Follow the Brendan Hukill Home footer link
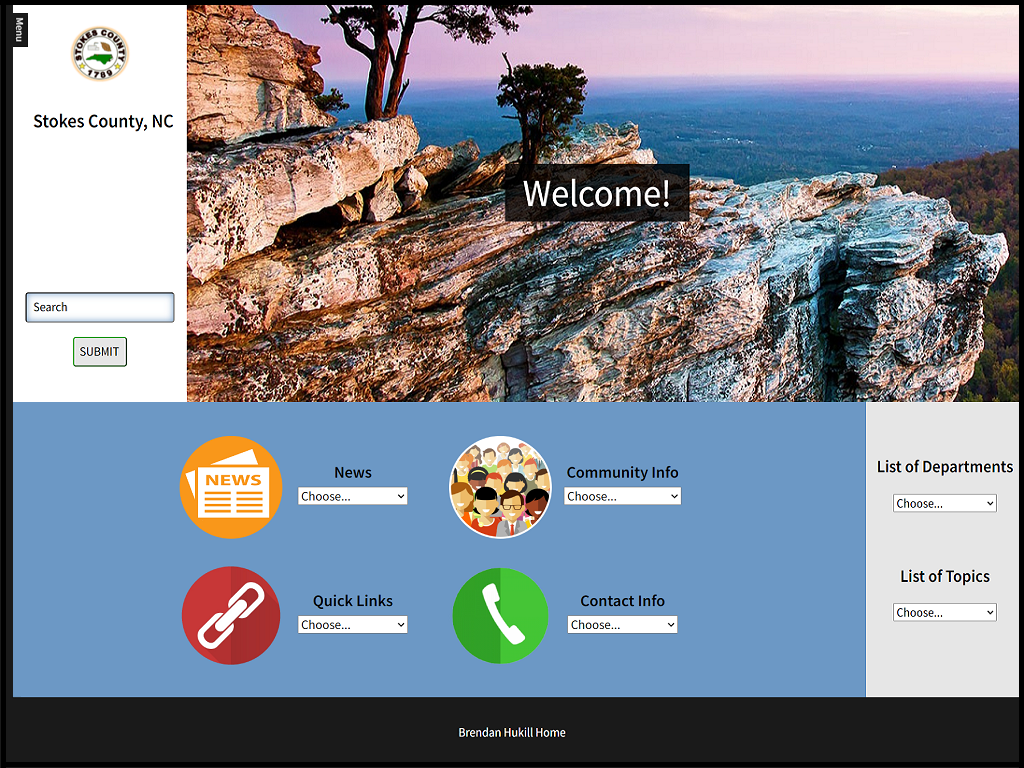1024x768 pixels. (512, 733)
